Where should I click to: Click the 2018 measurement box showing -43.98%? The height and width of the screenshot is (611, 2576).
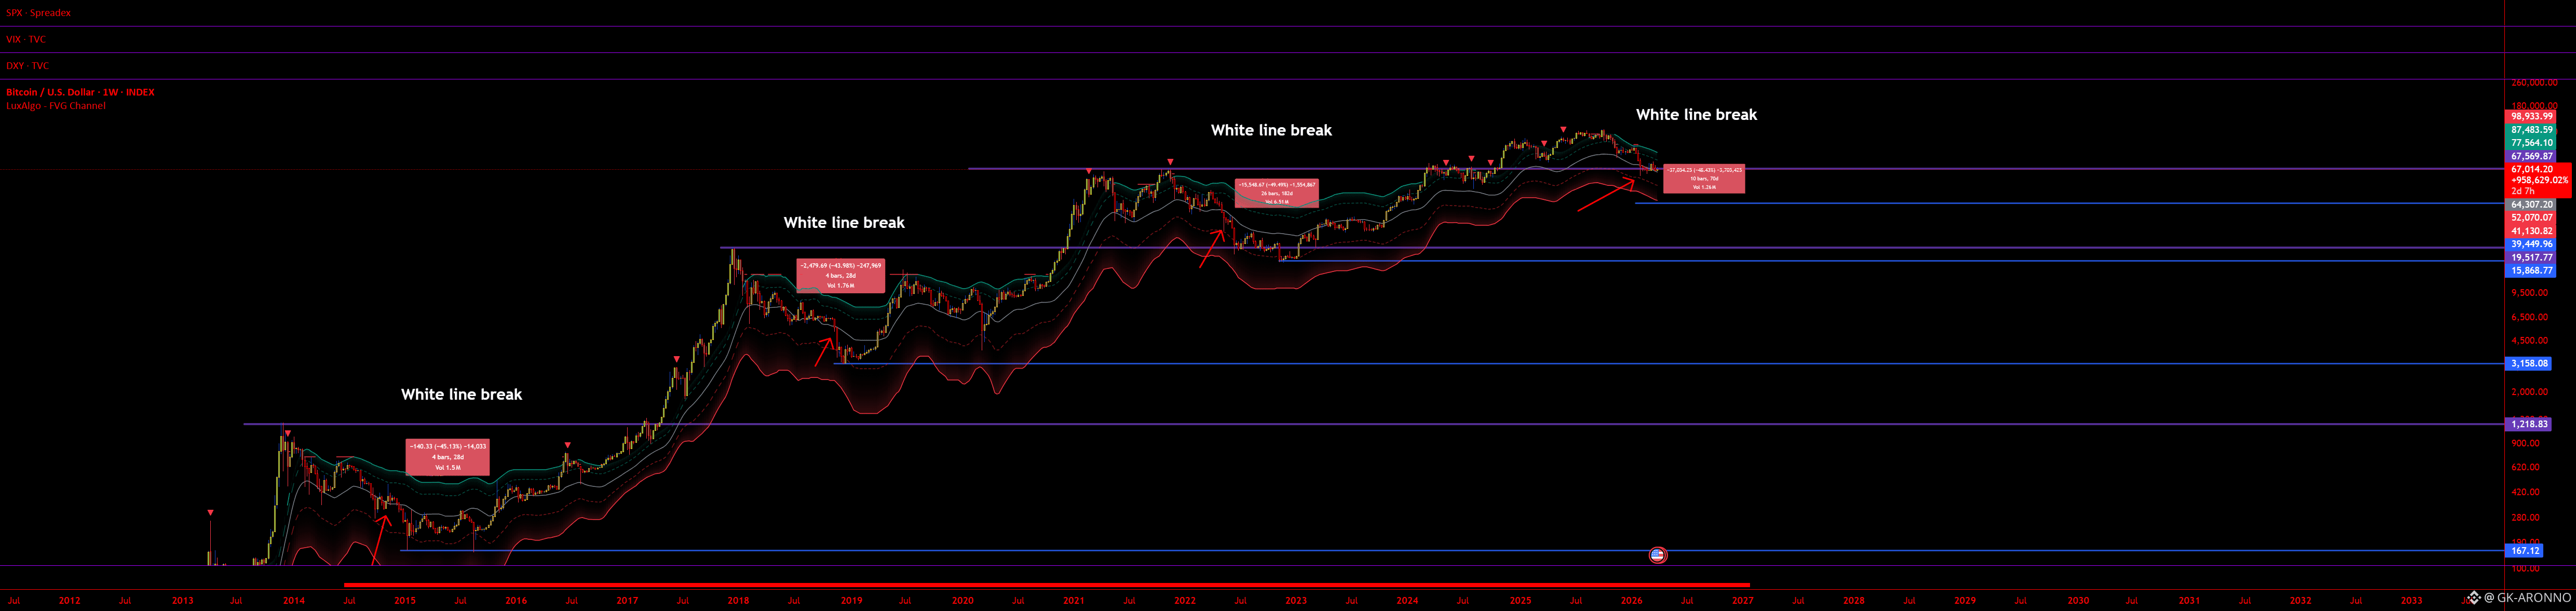pos(840,275)
